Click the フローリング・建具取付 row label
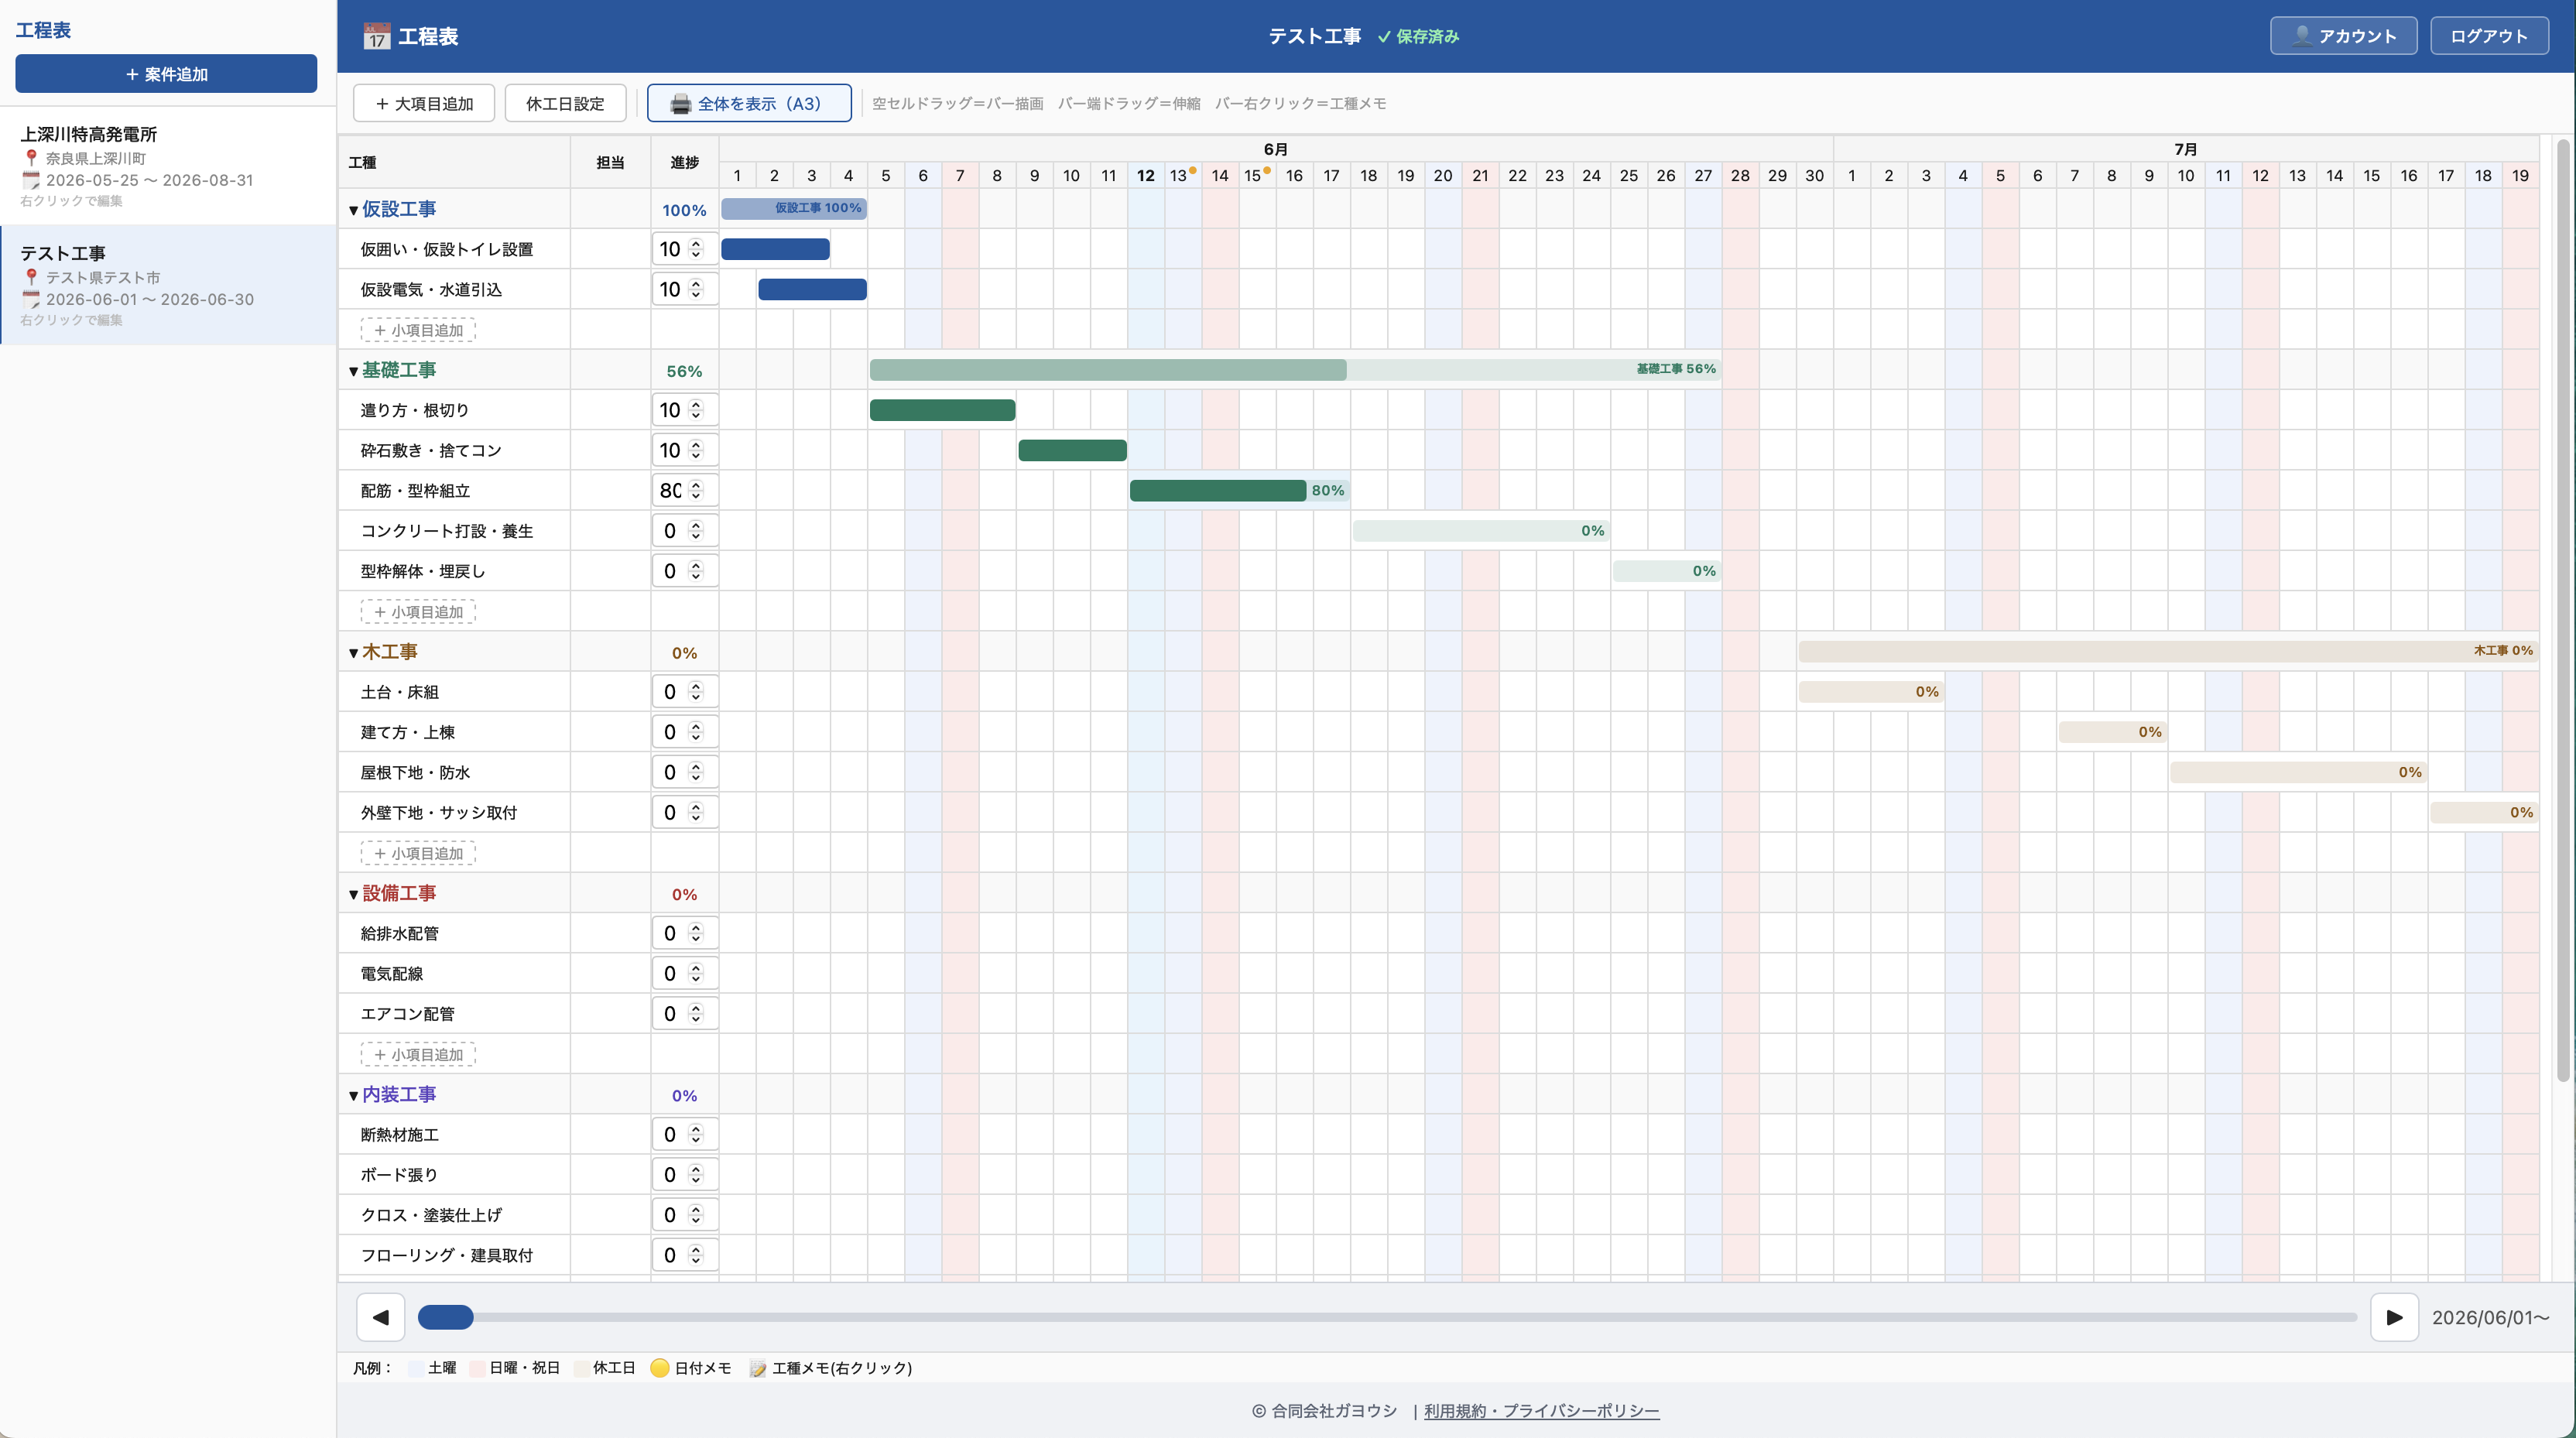Viewport: 2576px width, 1438px height. (446, 1255)
